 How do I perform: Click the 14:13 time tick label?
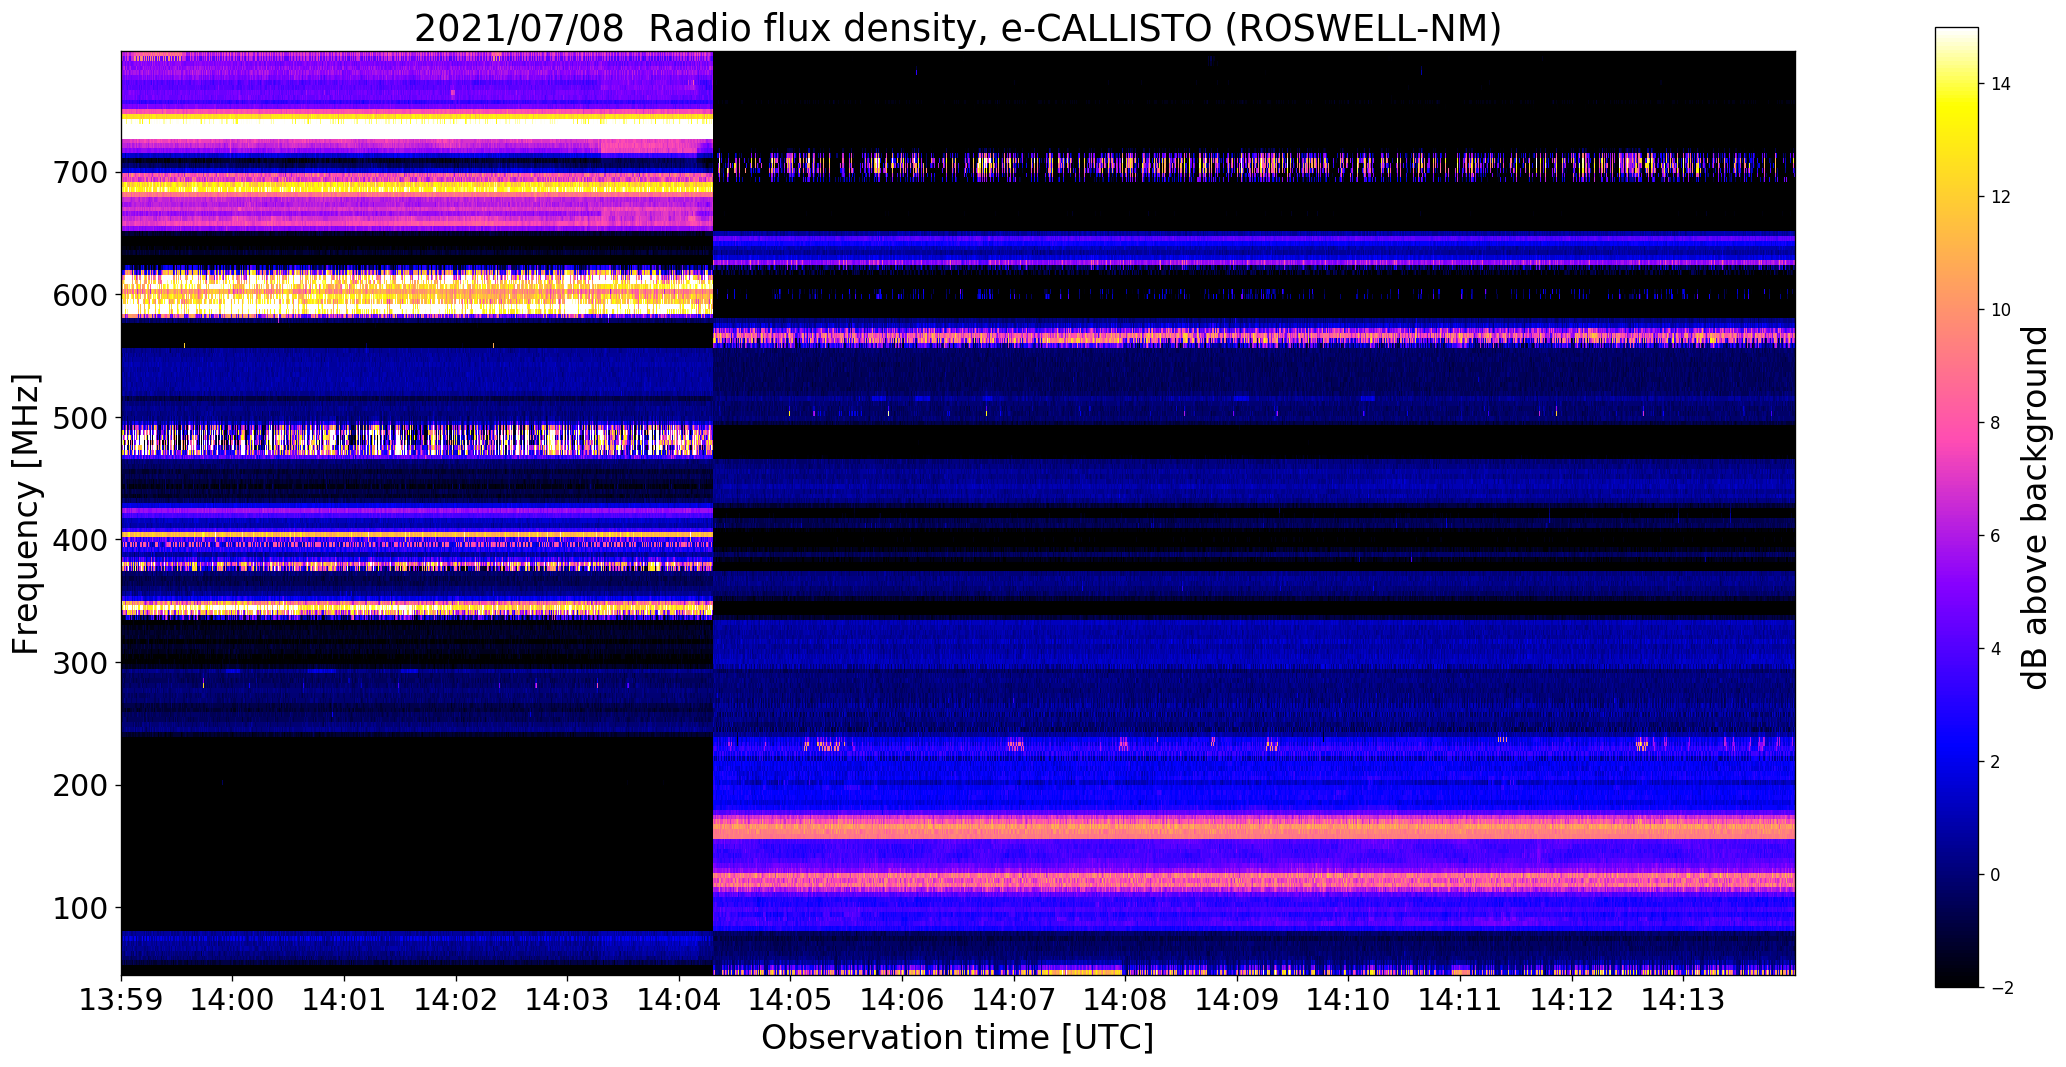coord(1684,1001)
